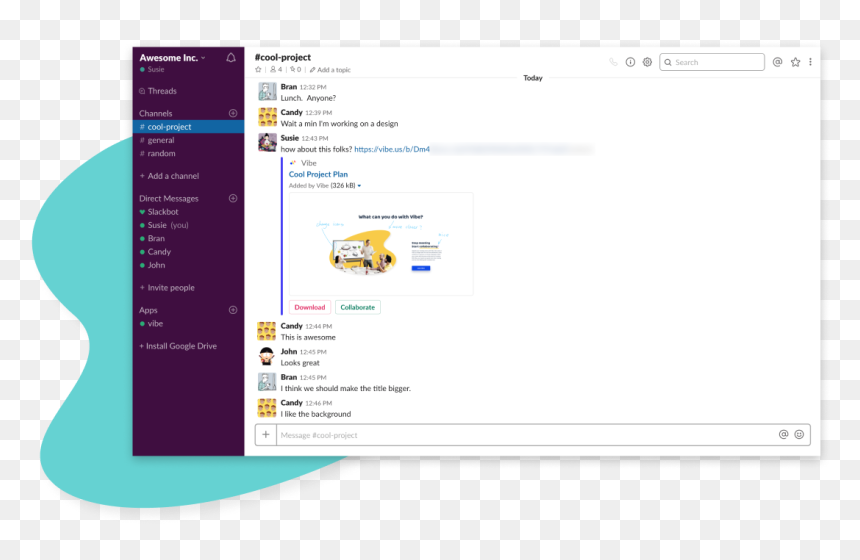
Task: Click Install Google Drive
Action: pos(178,346)
